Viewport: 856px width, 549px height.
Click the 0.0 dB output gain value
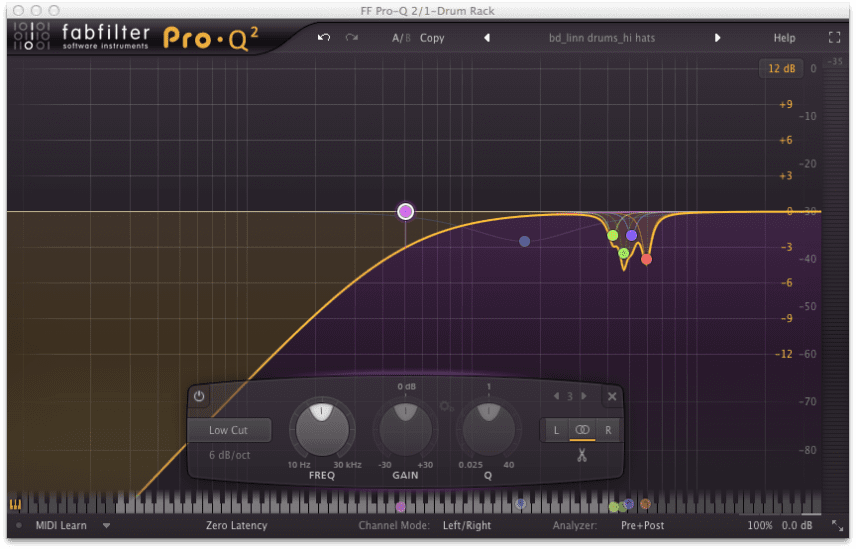(797, 526)
